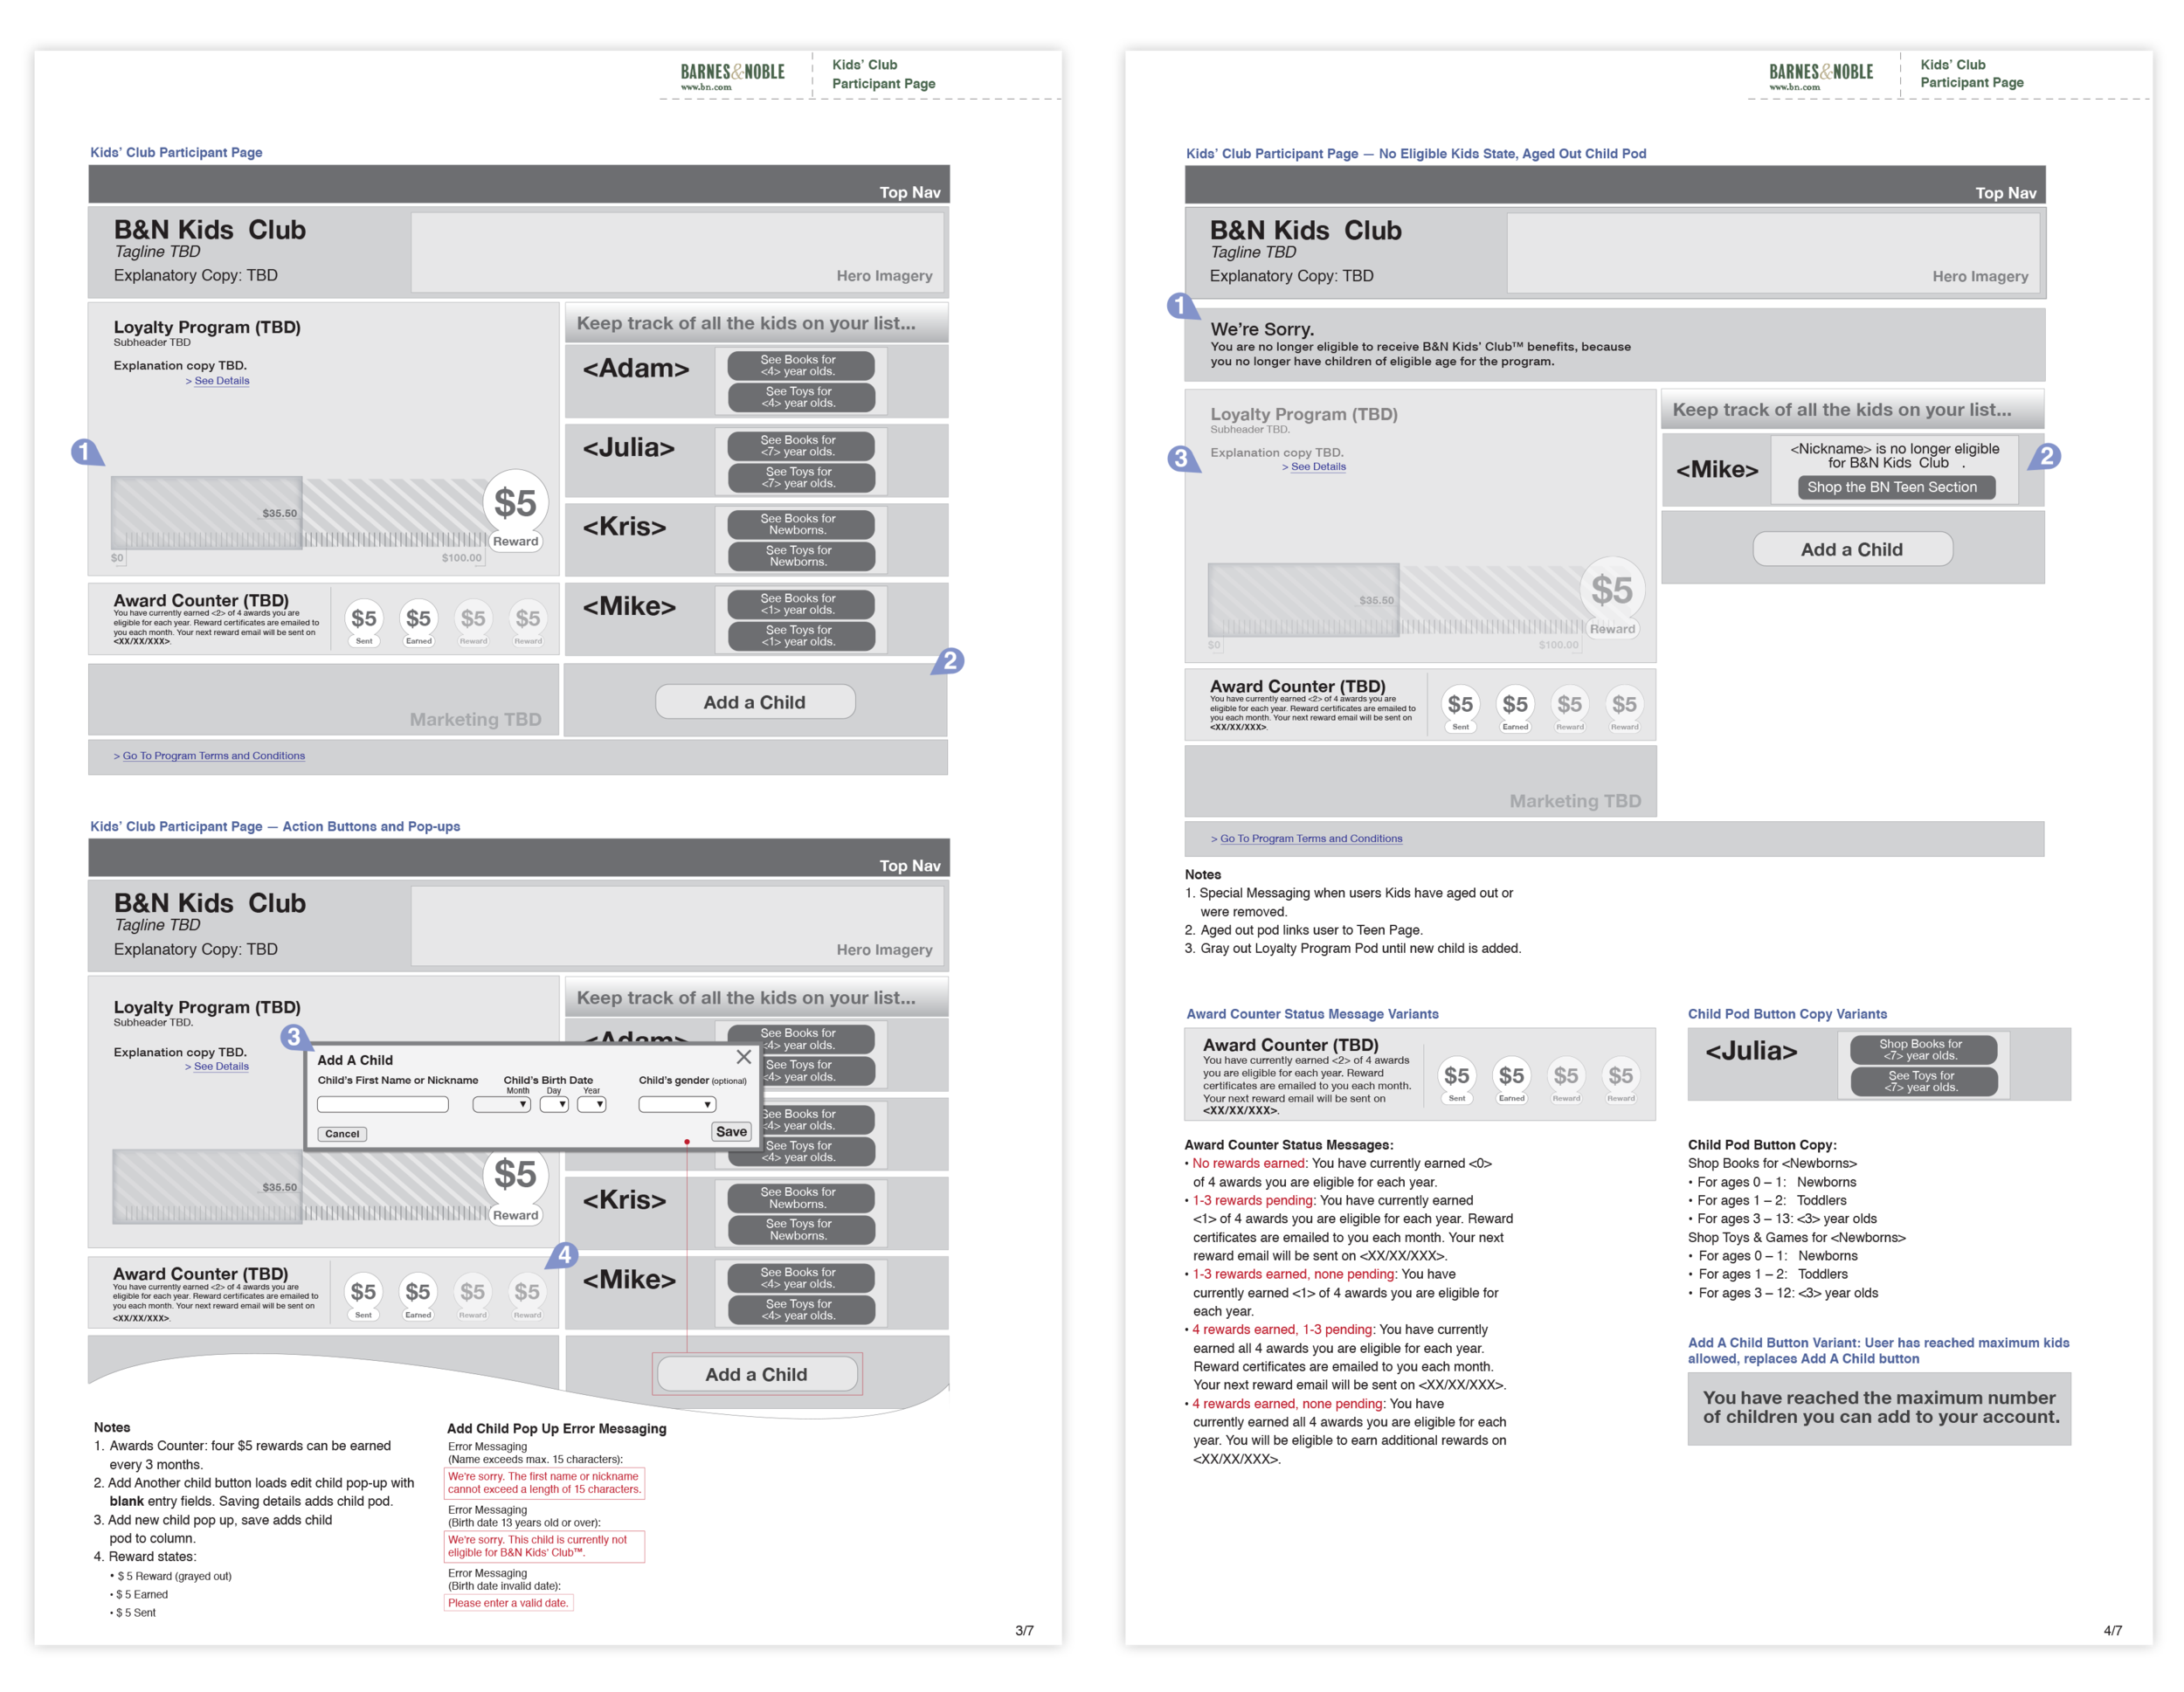Open the Child's gender (optional) dropdown

pyautogui.click(x=677, y=1105)
